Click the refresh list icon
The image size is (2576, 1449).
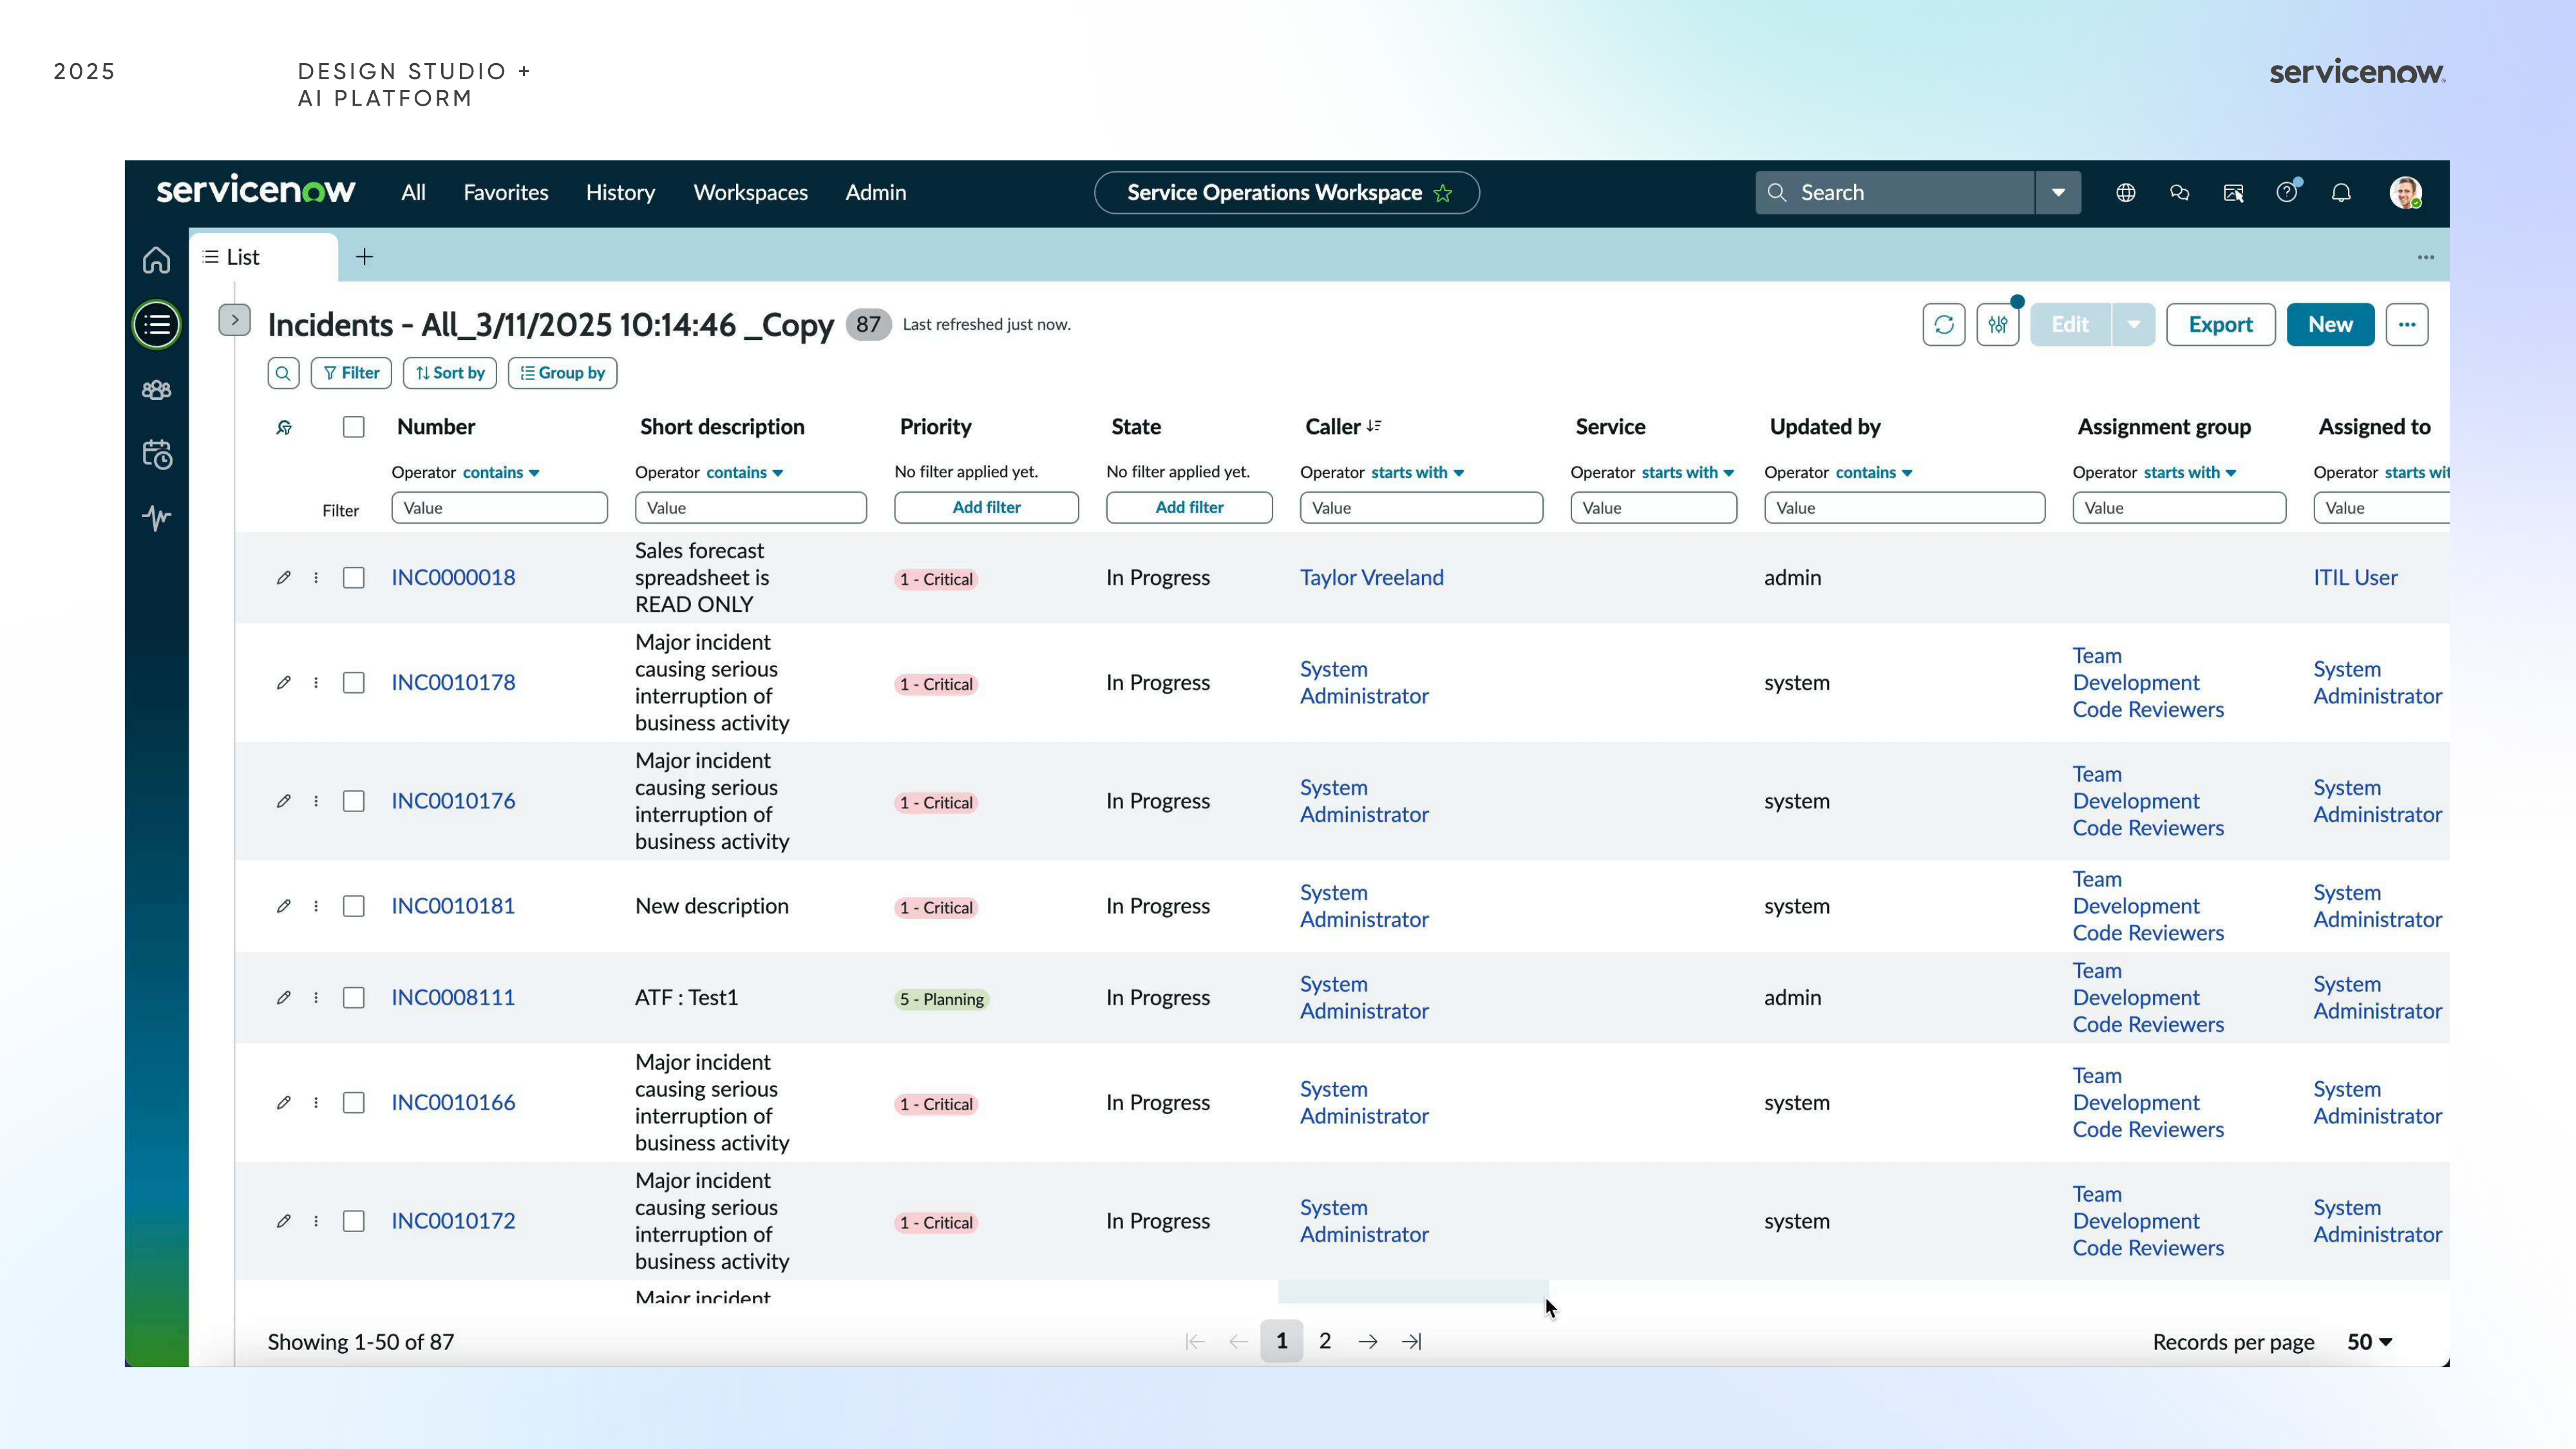pyautogui.click(x=1943, y=325)
